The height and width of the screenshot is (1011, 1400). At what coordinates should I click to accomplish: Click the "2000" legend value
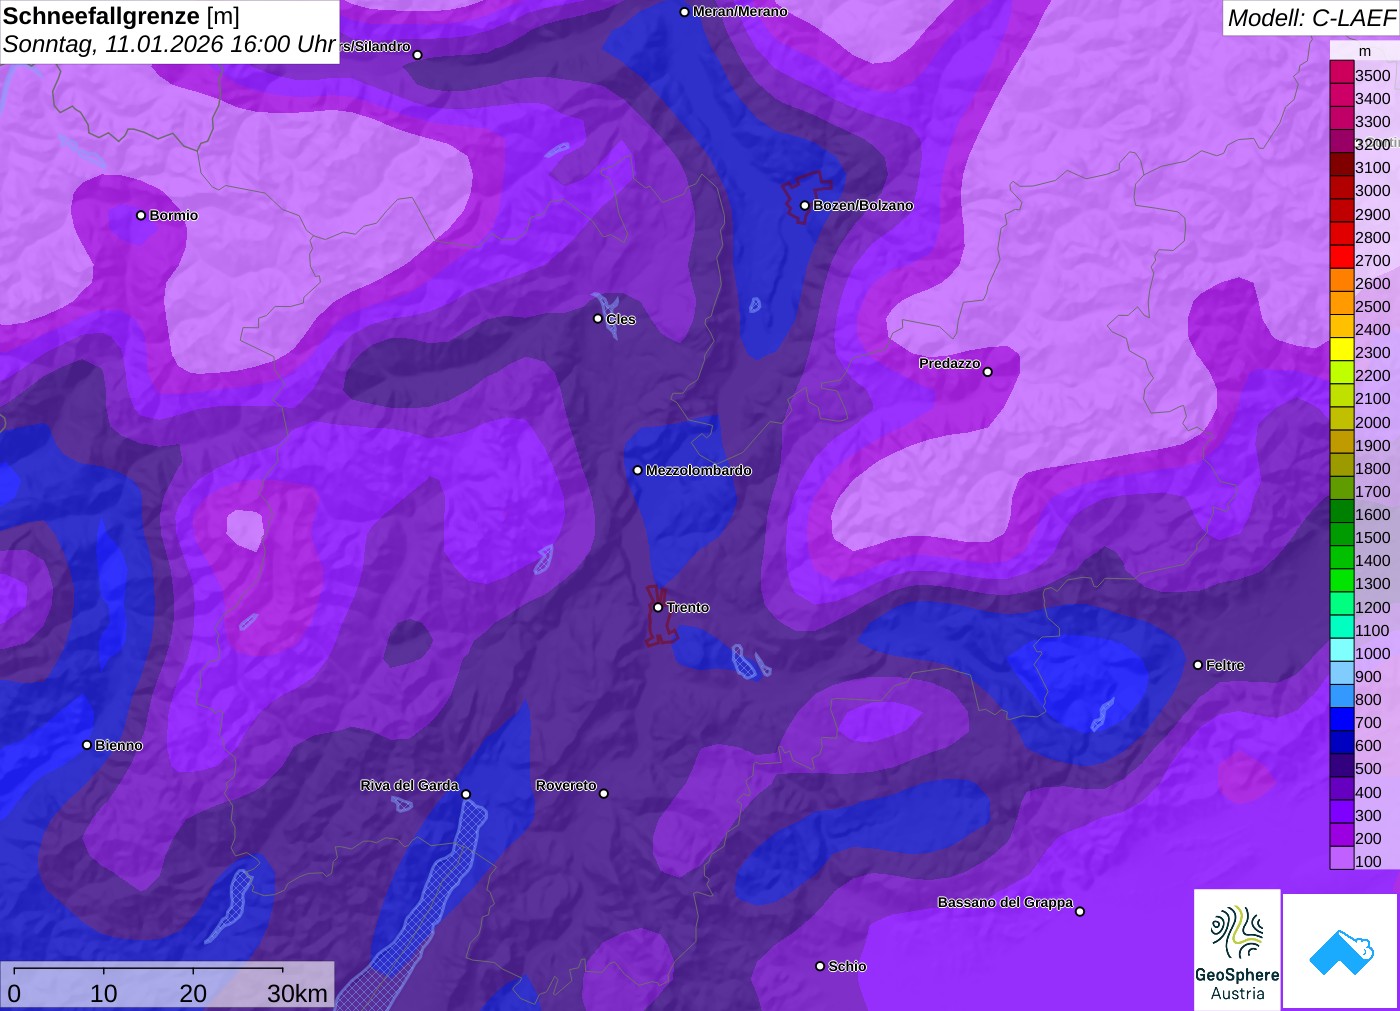1372,422
